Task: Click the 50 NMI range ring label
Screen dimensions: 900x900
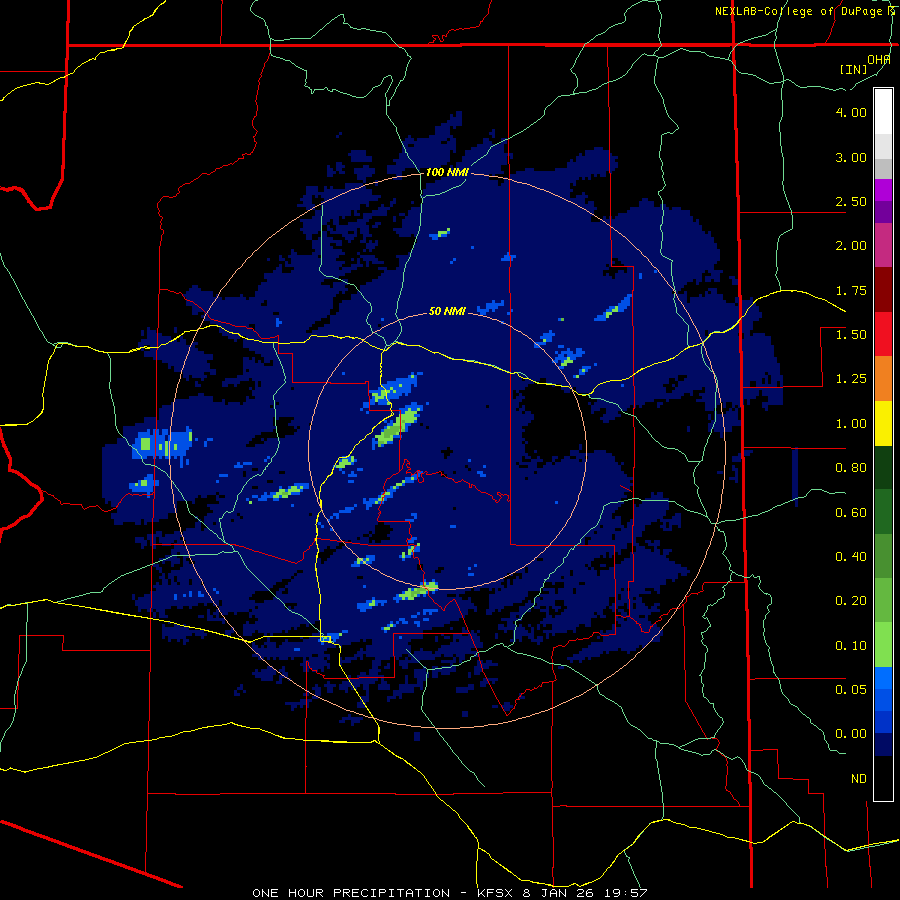Action: pyautogui.click(x=447, y=312)
